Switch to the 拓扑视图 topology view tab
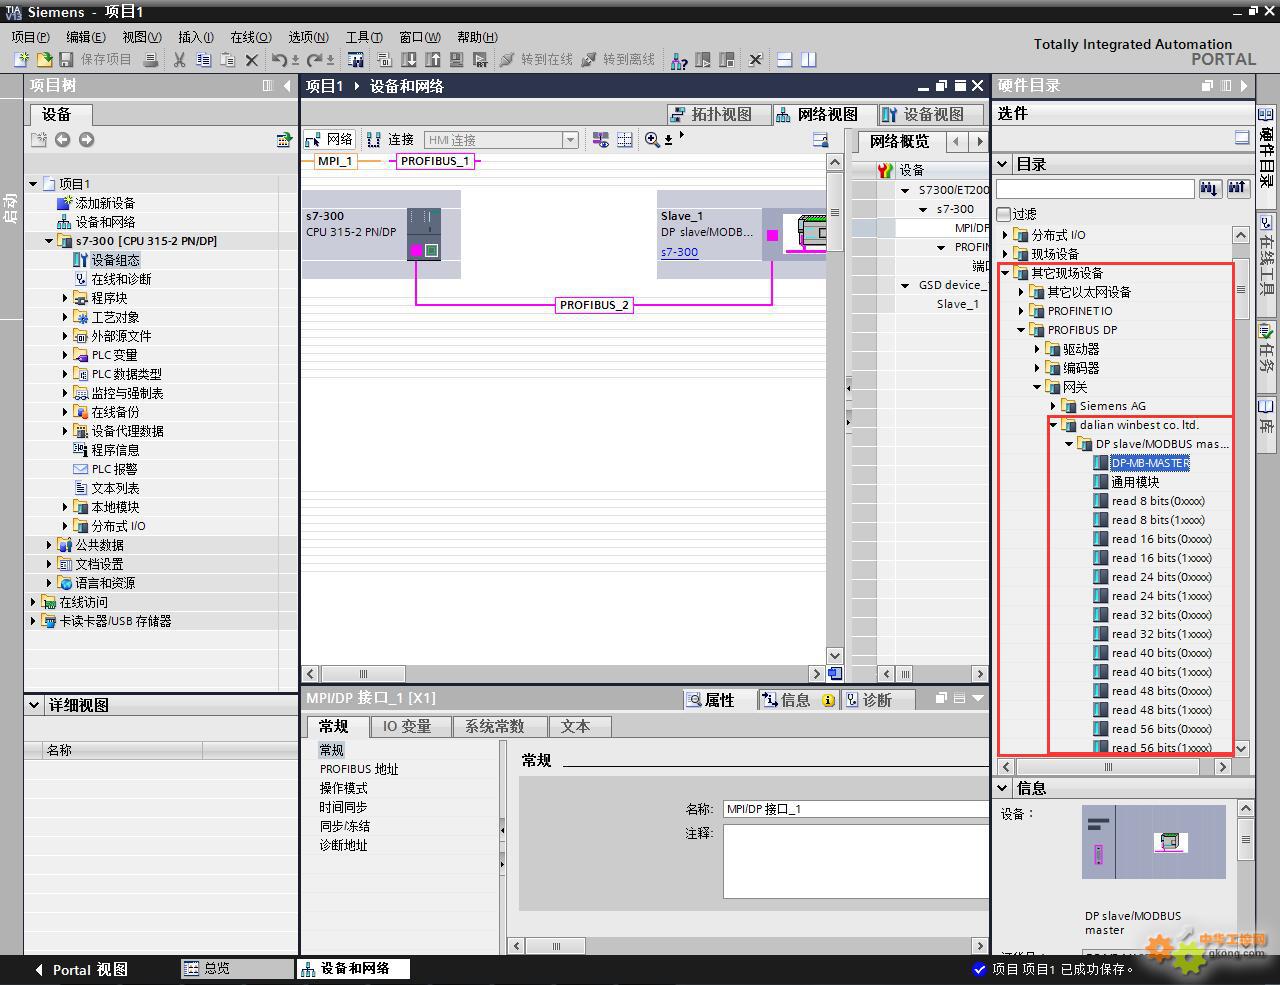Viewport: 1280px width, 985px height. pos(719,114)
